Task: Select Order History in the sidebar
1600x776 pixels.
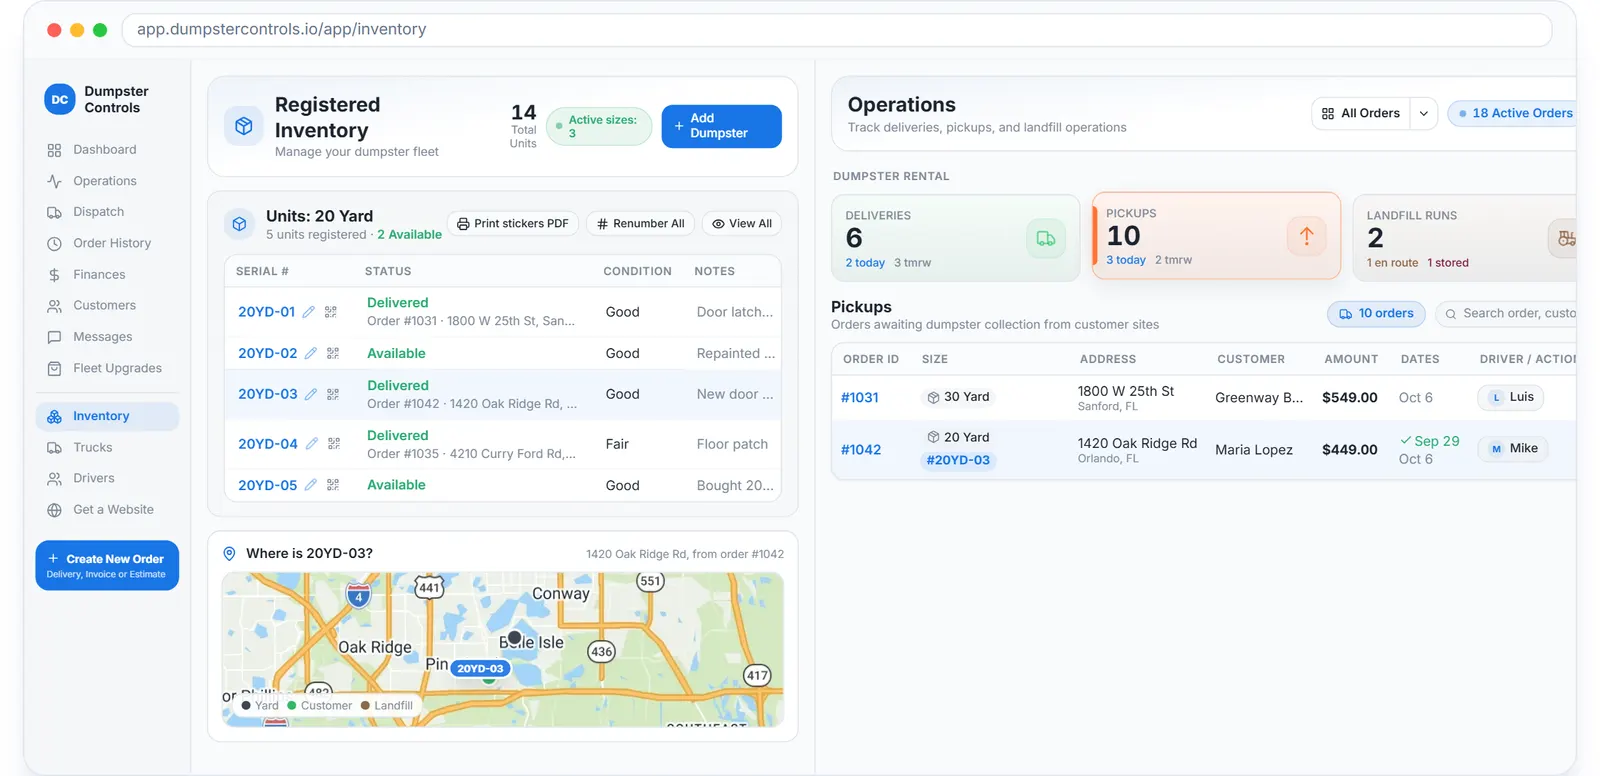Action: [x=107, y=243]
